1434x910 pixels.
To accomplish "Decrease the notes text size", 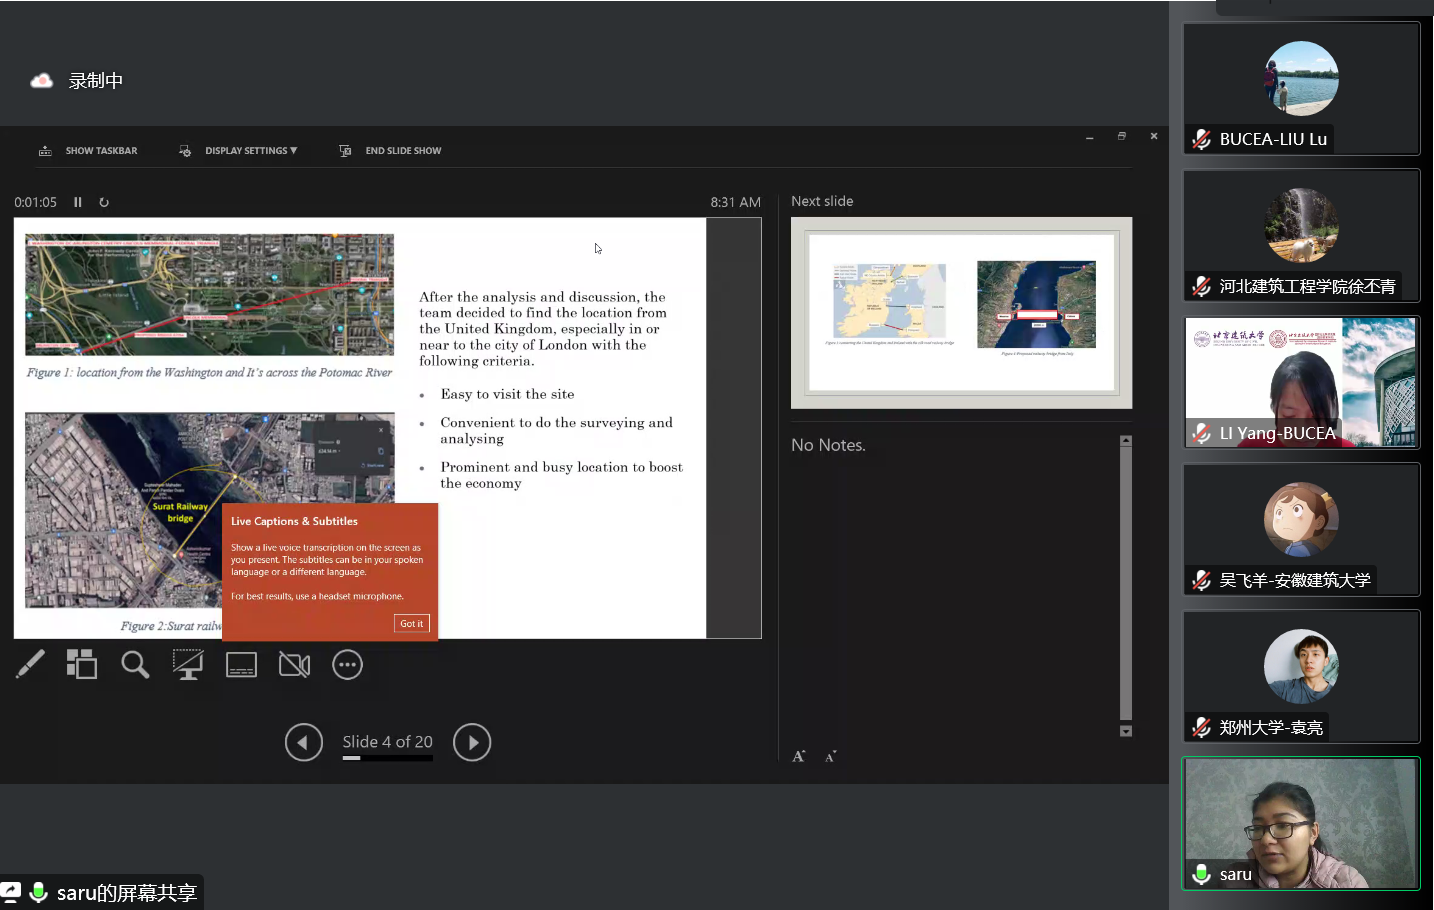I will point(830,756).
